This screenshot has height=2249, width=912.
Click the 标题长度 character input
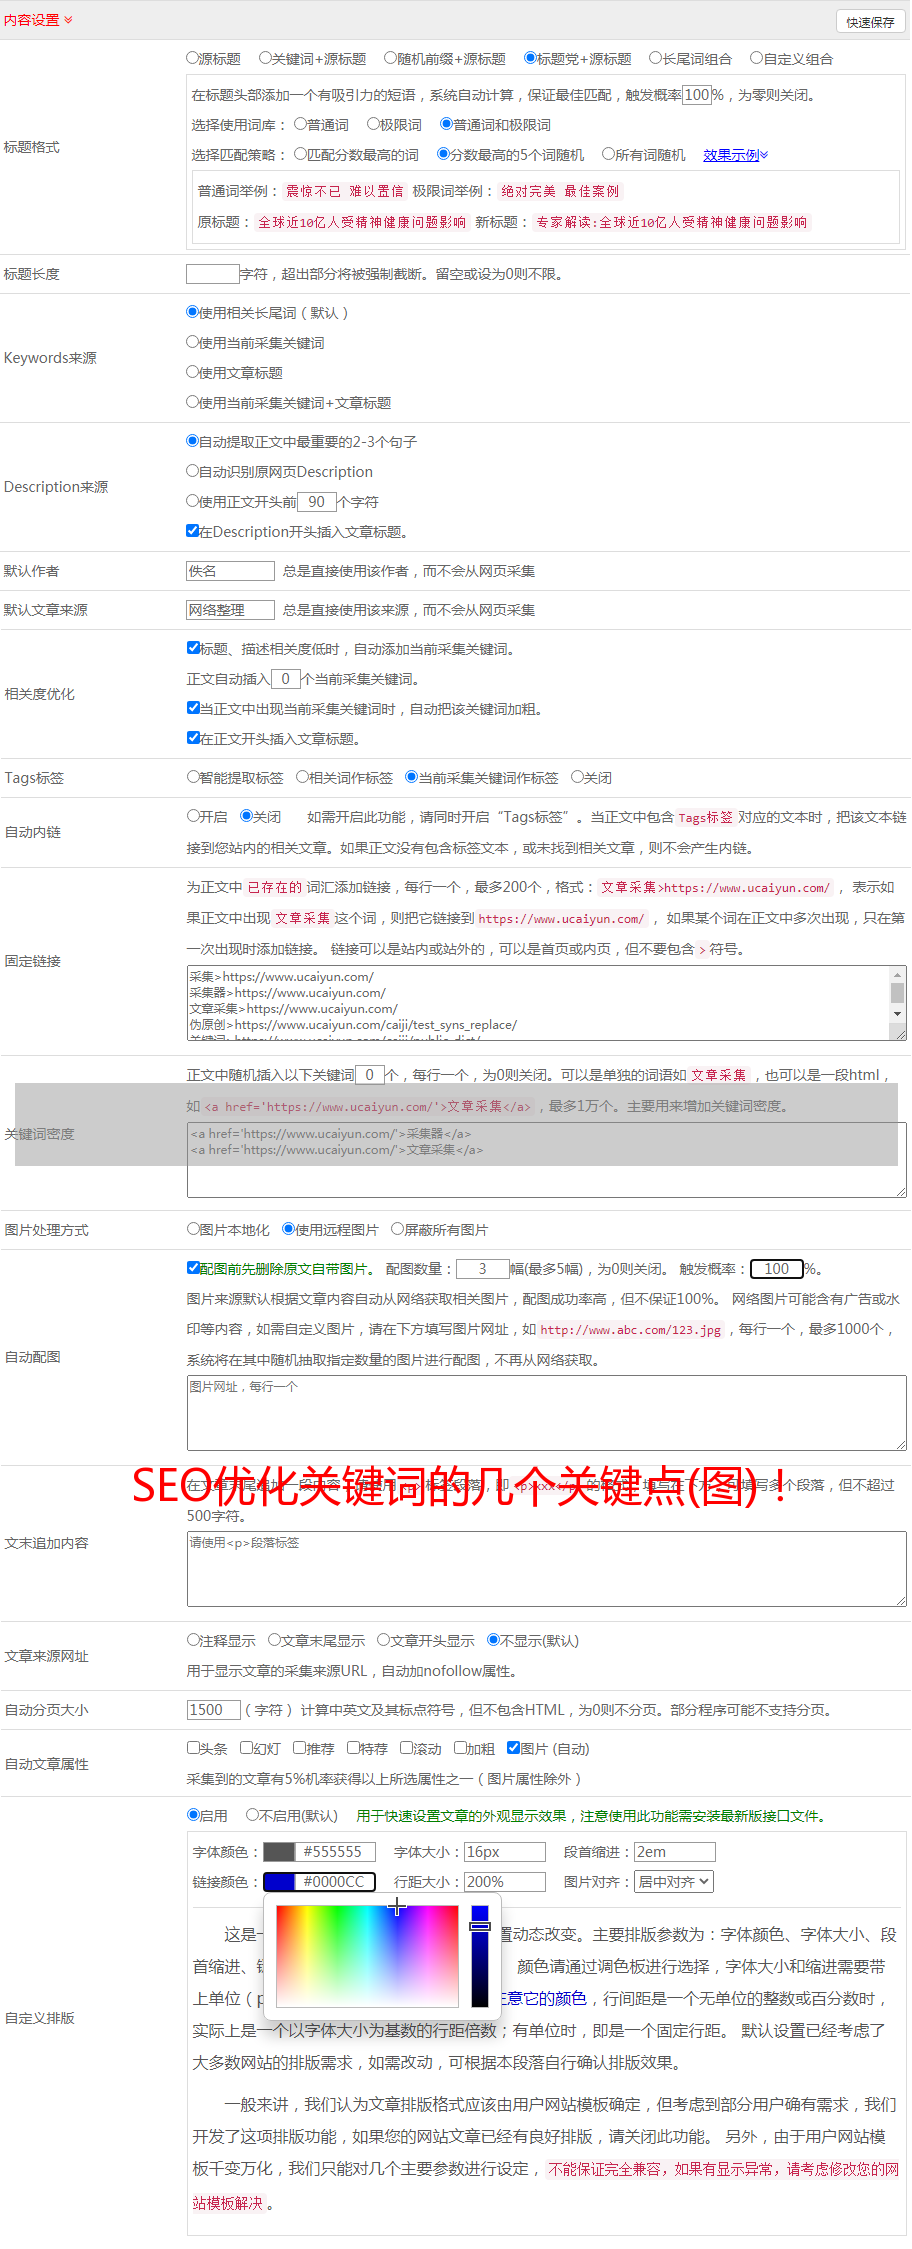tap(213, 274)
